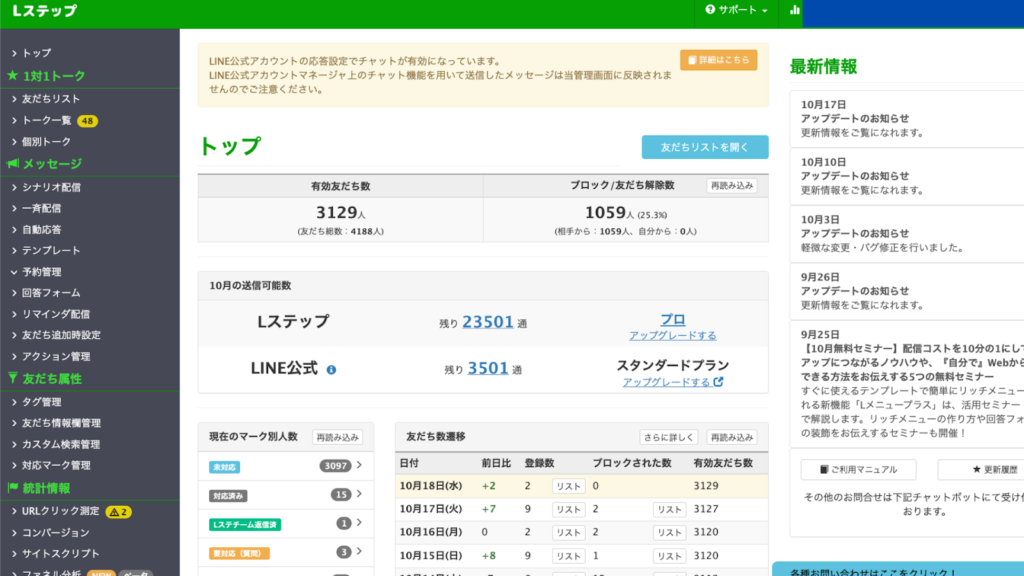
Task: Click the info icon next to LINE公式
Action: [x=331, y=370]
